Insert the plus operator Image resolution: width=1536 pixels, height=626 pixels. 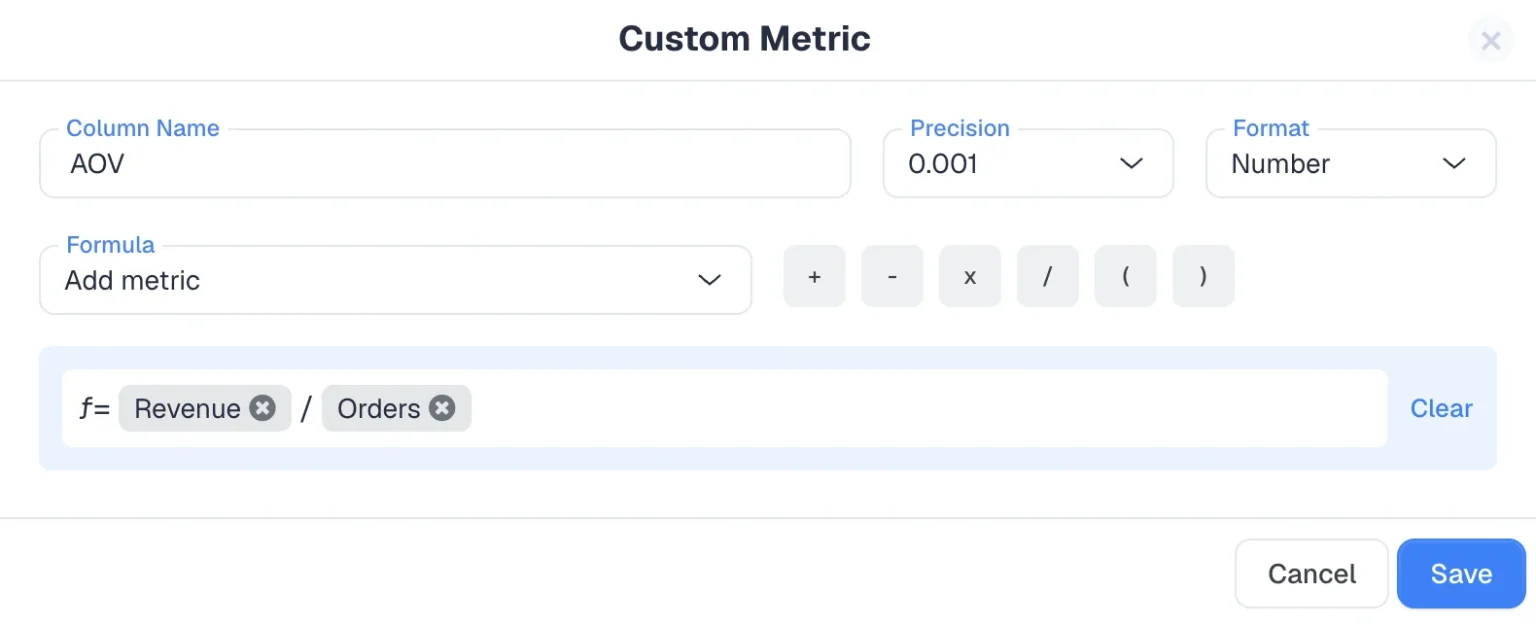coord(814,276)
